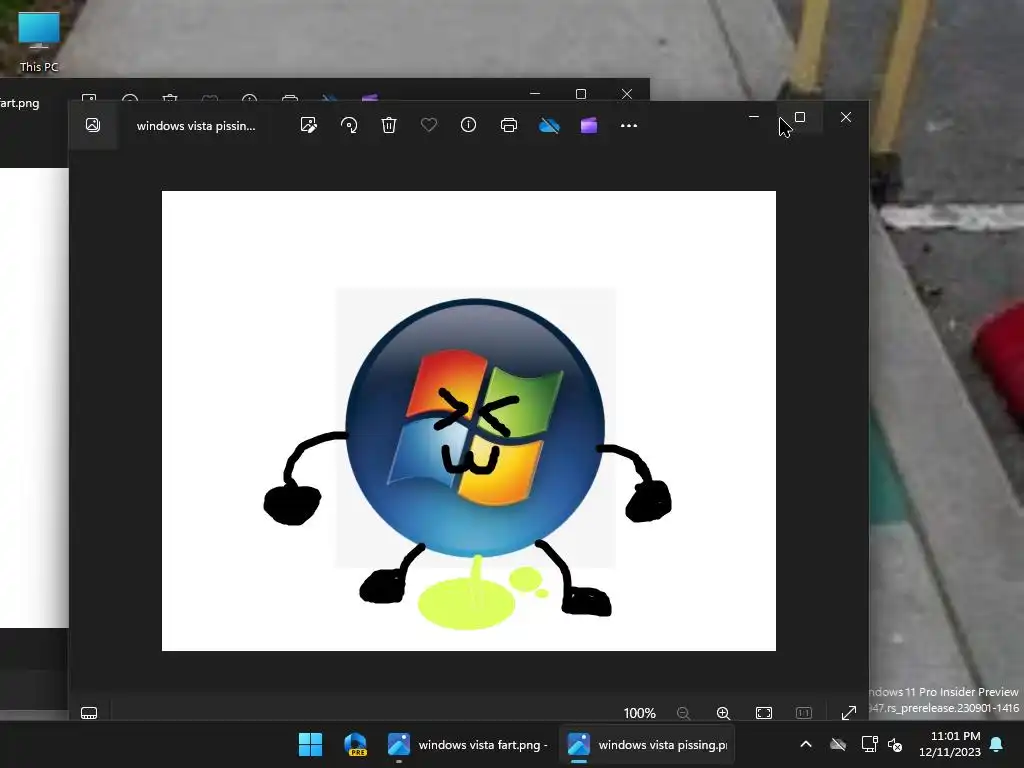Viewport: 1024px width, 768px height.
Task: Click the OneDrive cloud icon in toolbar
Action: tap(549, 125)
